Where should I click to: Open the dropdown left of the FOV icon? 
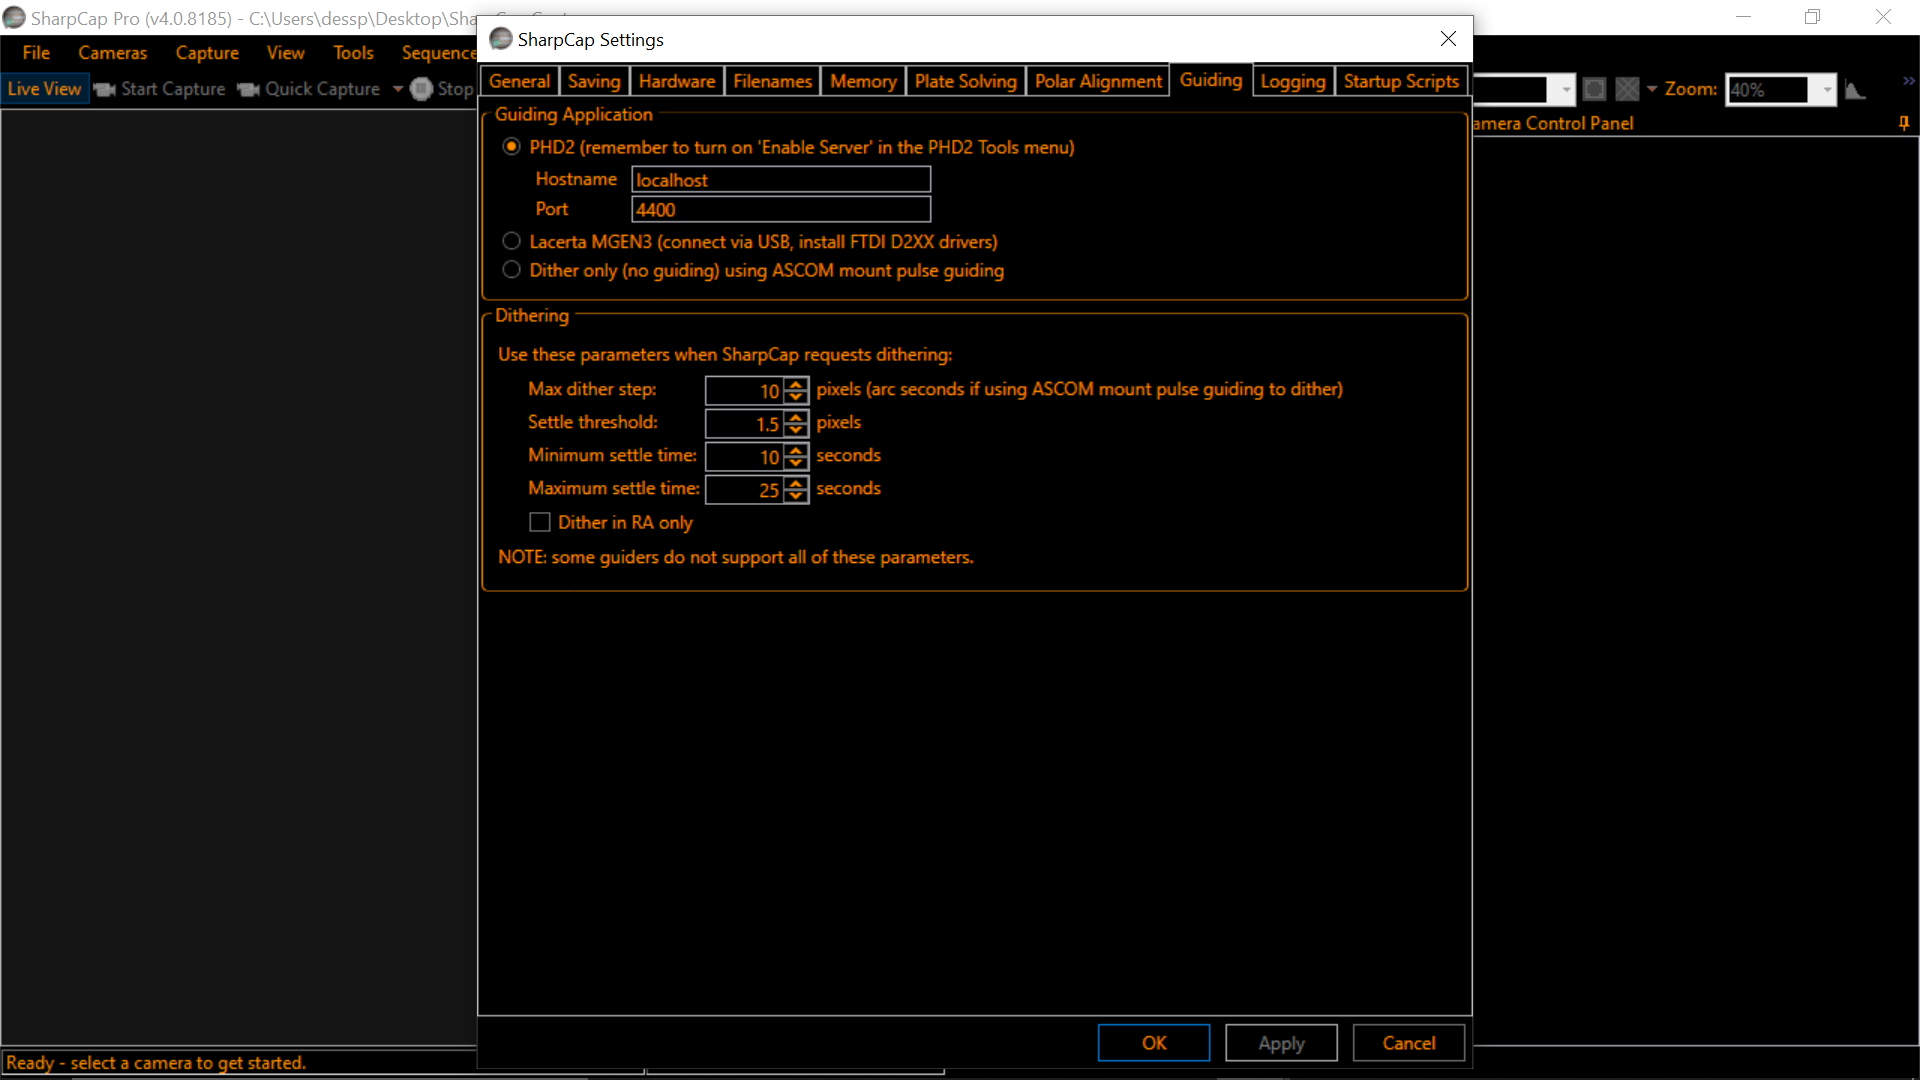1566,90
